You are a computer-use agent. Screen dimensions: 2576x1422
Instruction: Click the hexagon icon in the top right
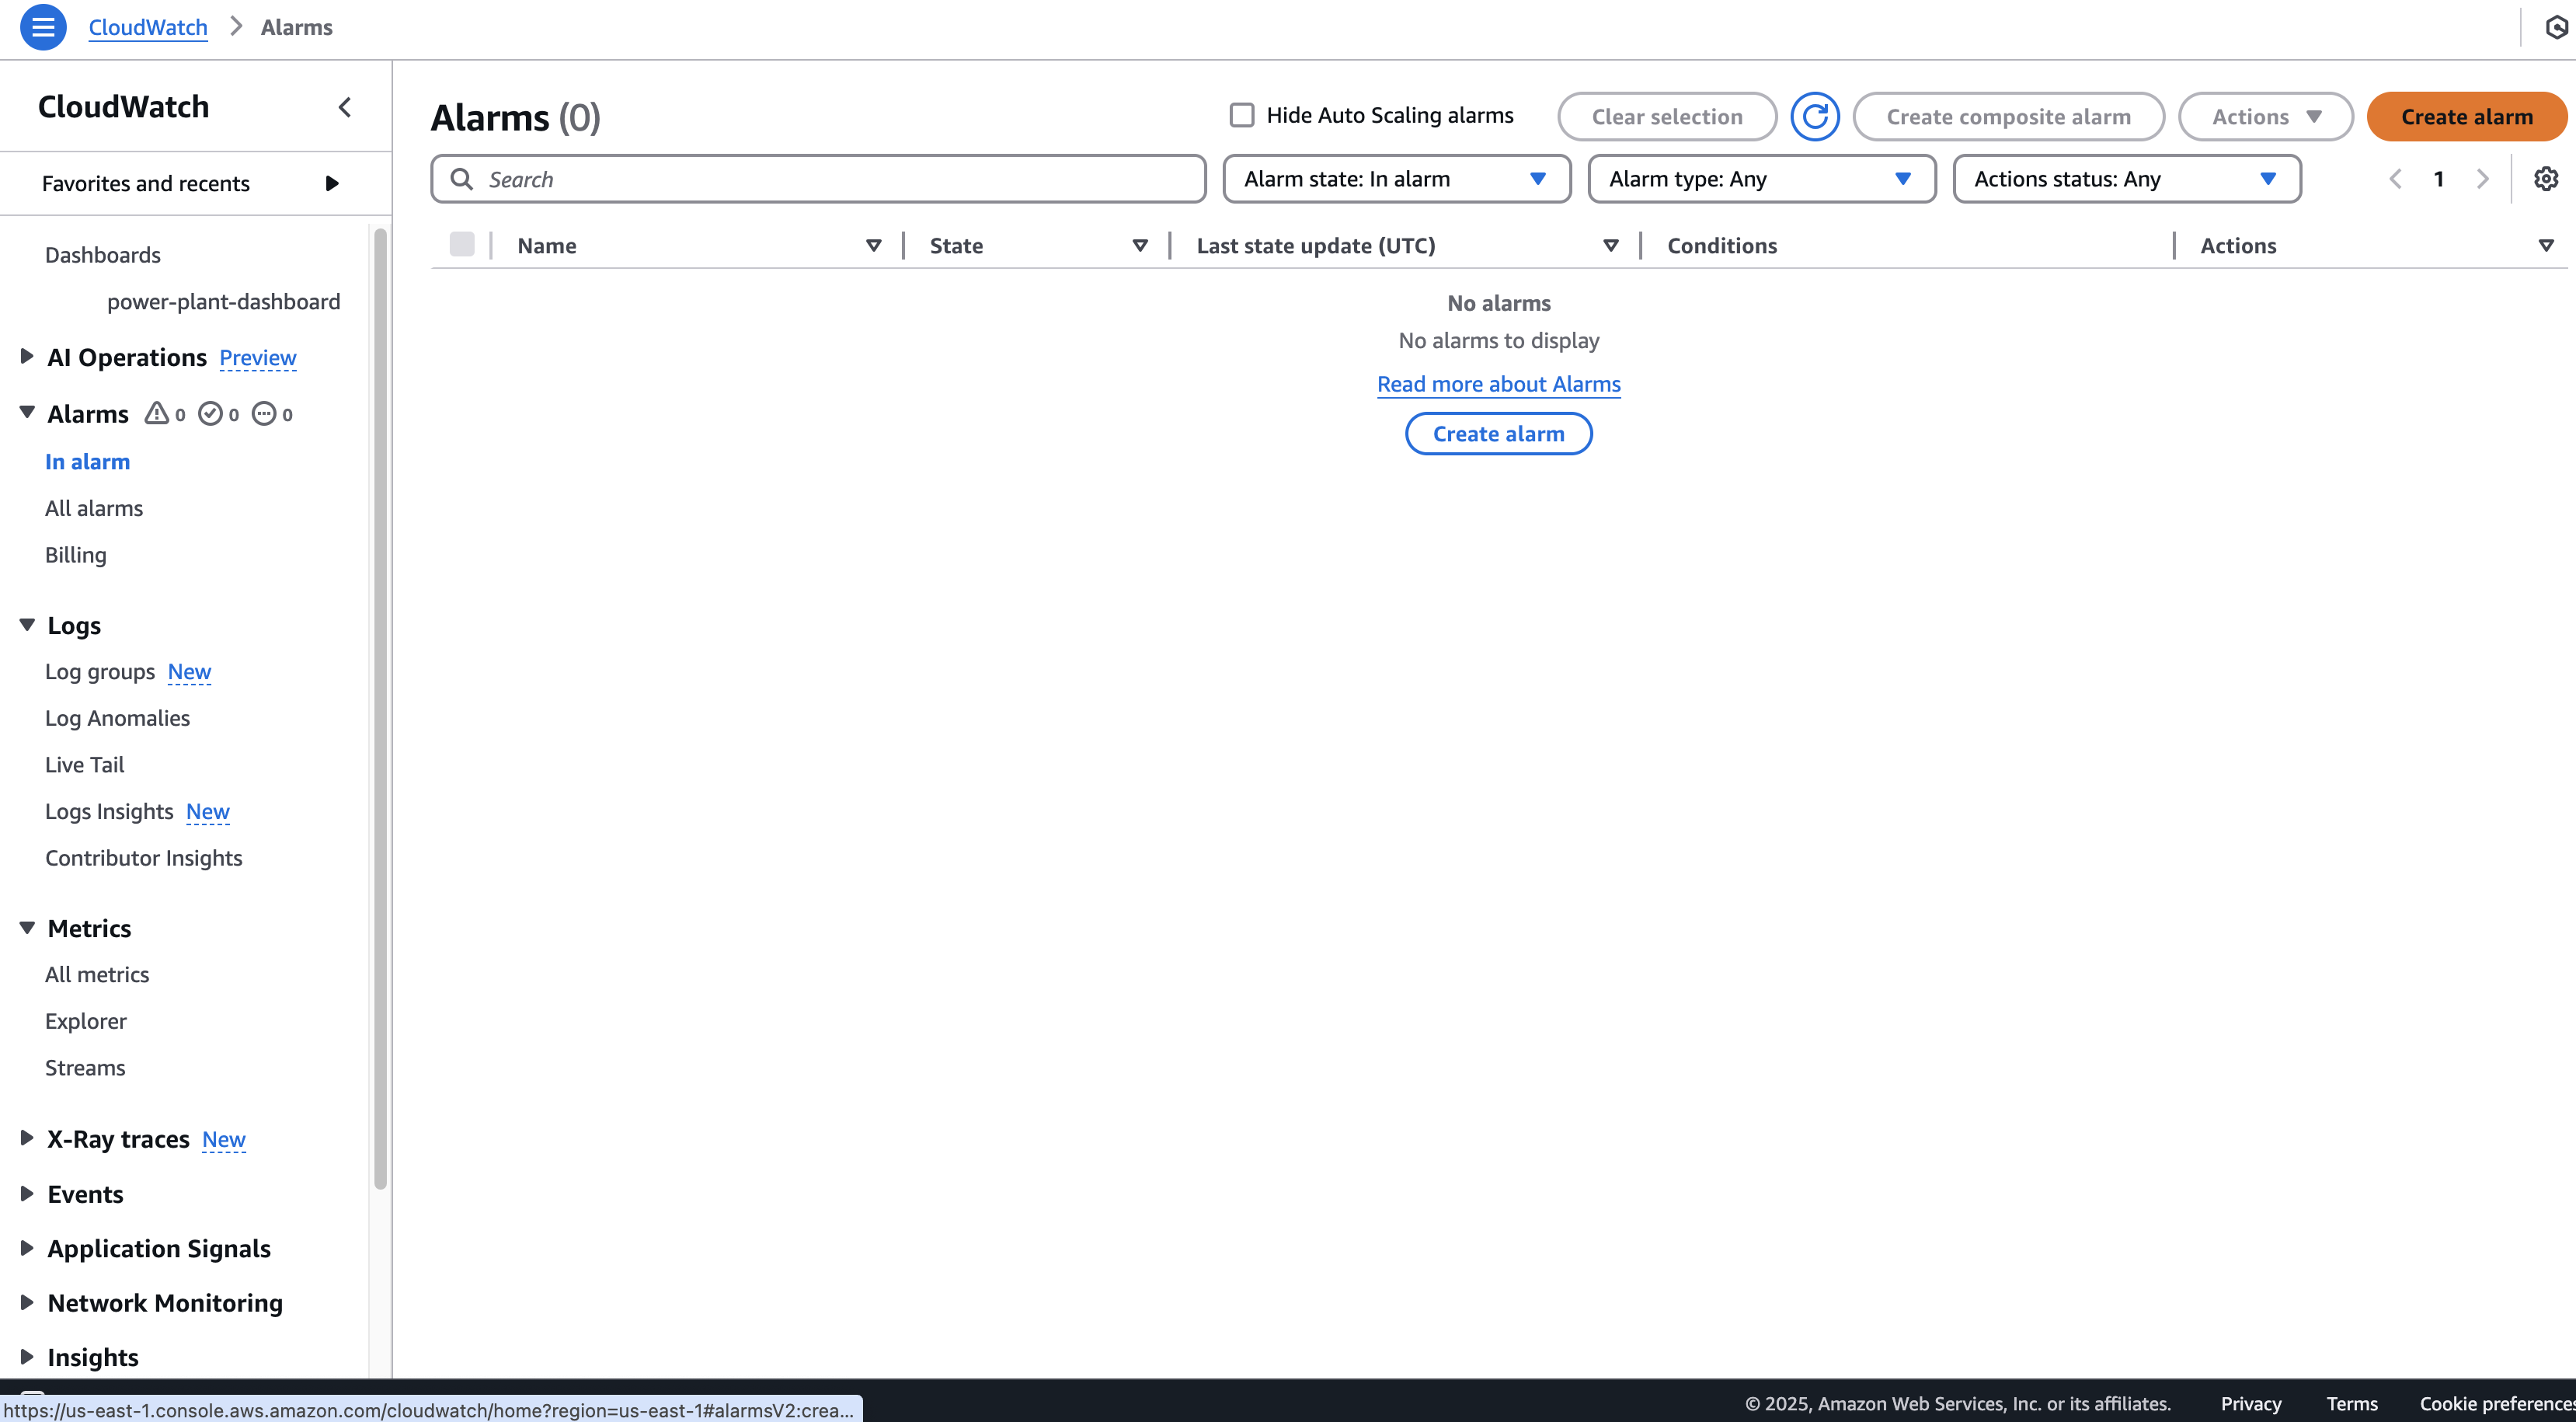tap(2556, 27)
